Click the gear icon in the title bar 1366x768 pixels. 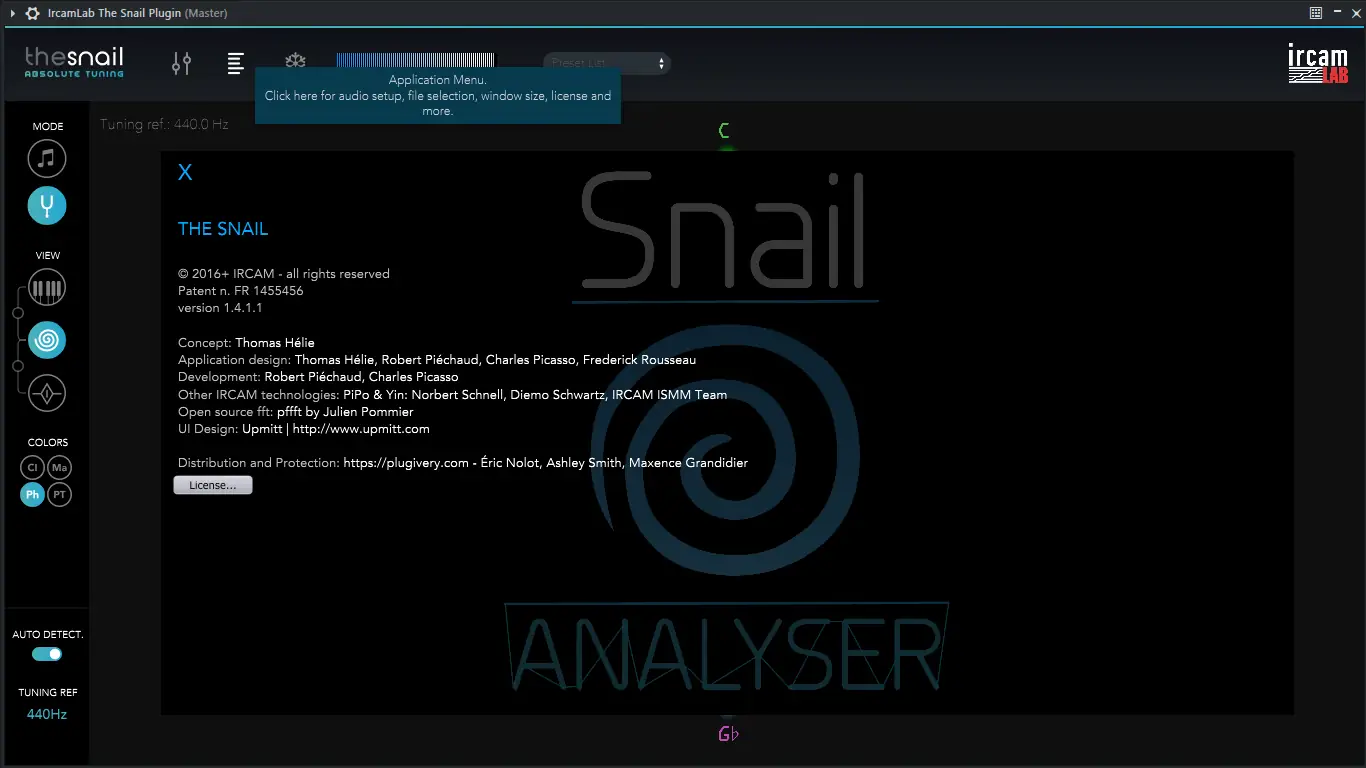[x=32, y=13]
